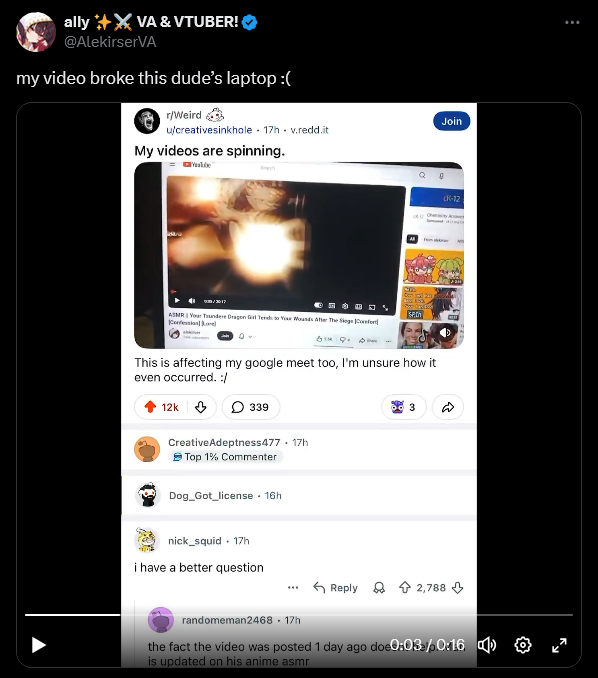Screen dimensions: 598x678
Task: Click the video progress bar
Action: [x=299, y=614]
